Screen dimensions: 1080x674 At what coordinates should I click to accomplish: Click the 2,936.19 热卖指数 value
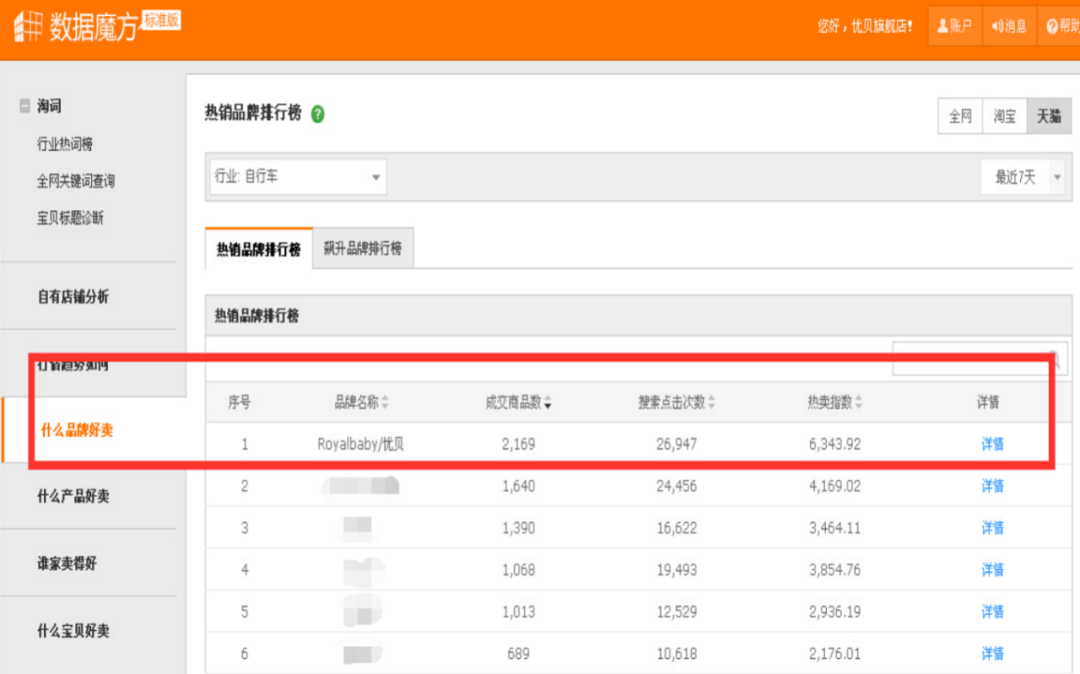pyautogui.click(x=835, y=612)
